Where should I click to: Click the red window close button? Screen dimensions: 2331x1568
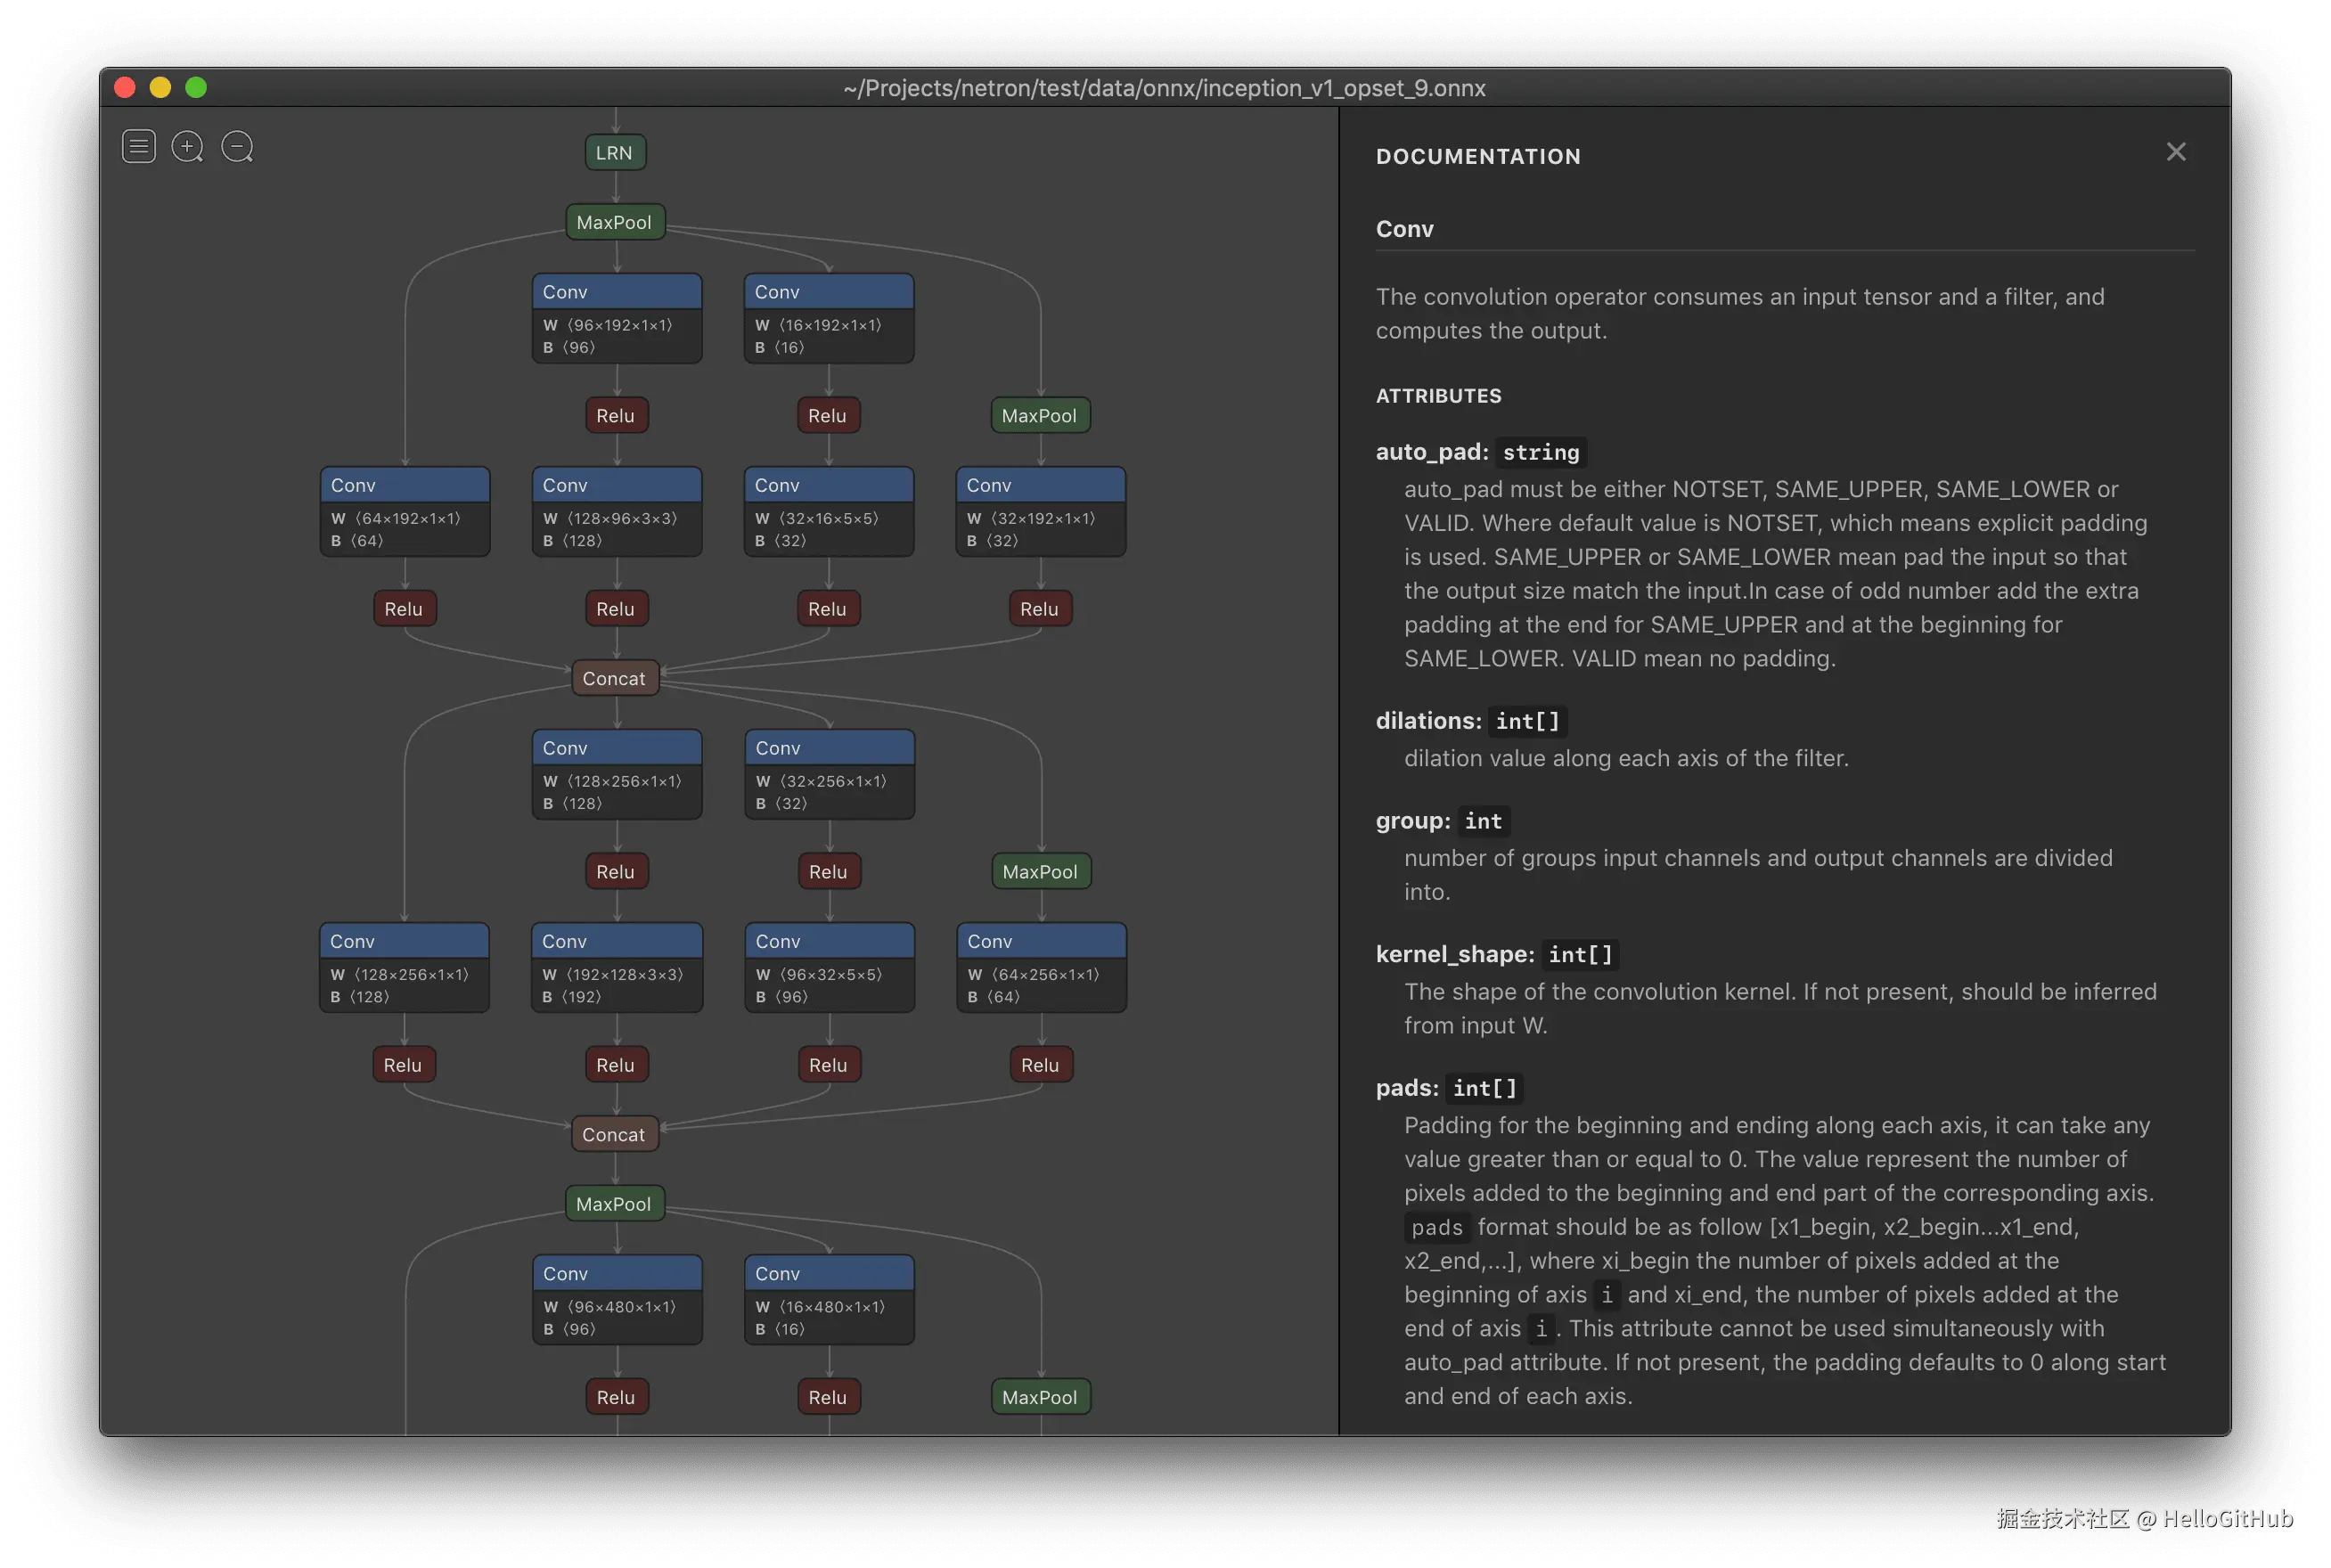[125, 88]
